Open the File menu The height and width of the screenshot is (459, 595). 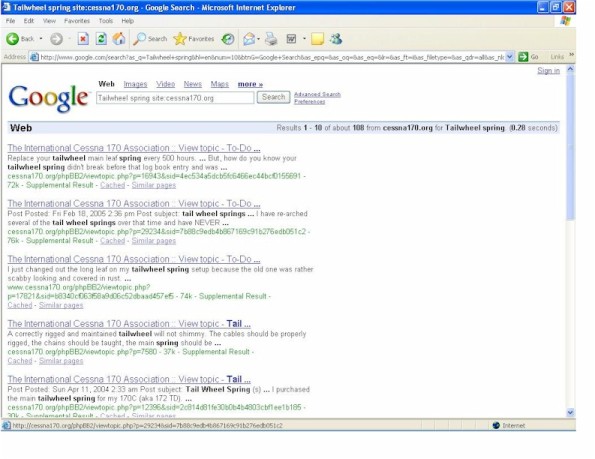pyautogui.click(x=11, y=21)
